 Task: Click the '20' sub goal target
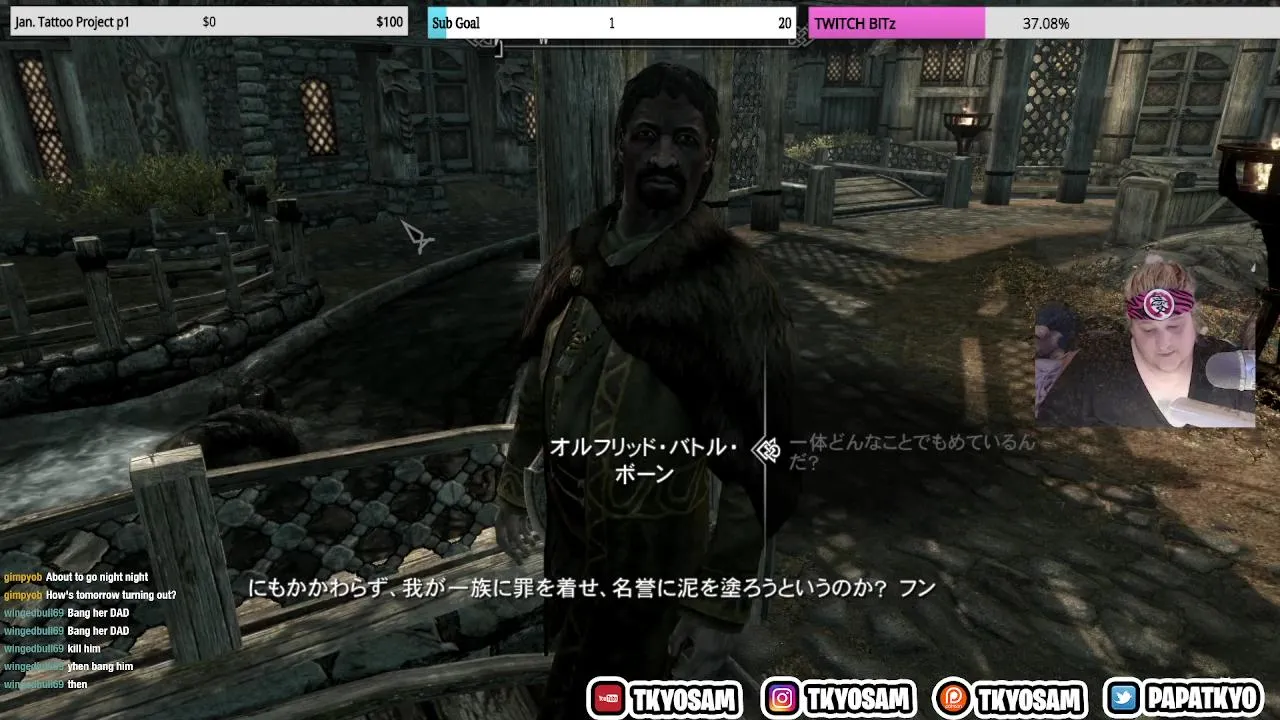[785, 23]
